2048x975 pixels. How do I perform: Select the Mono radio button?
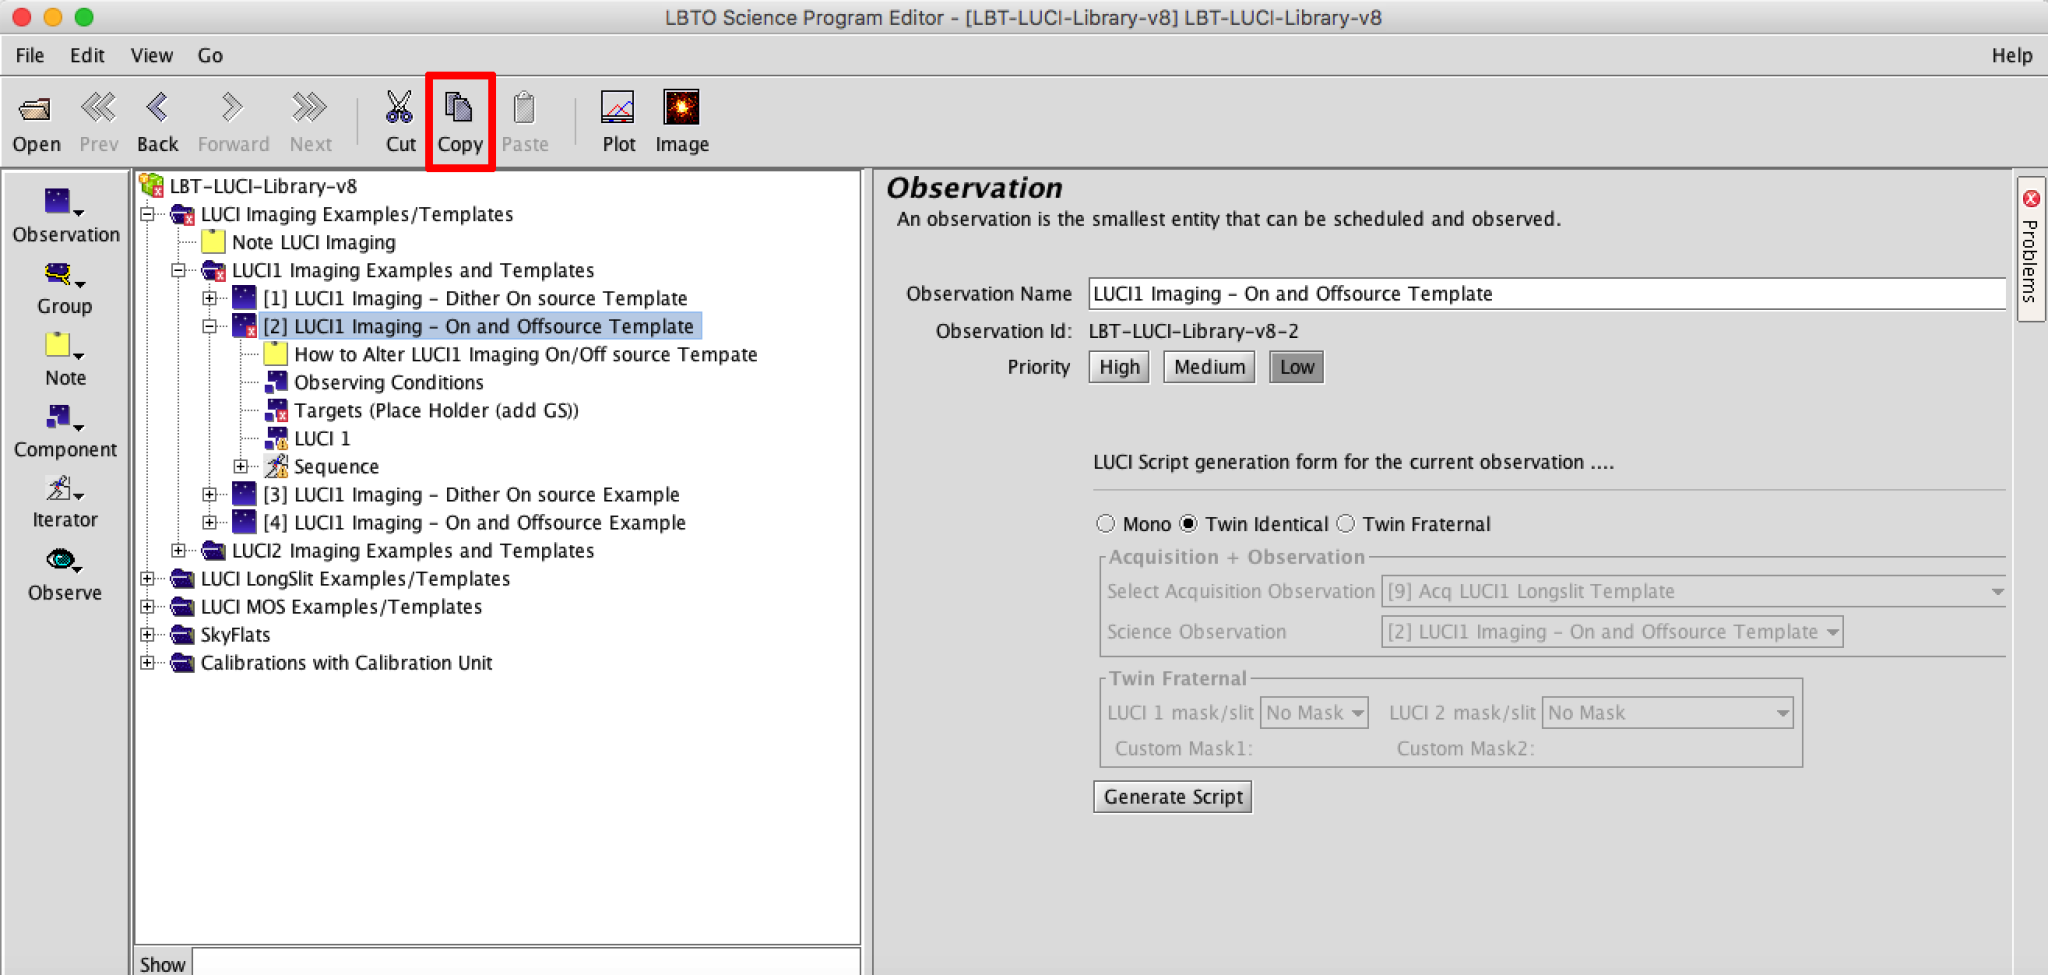1105,524
